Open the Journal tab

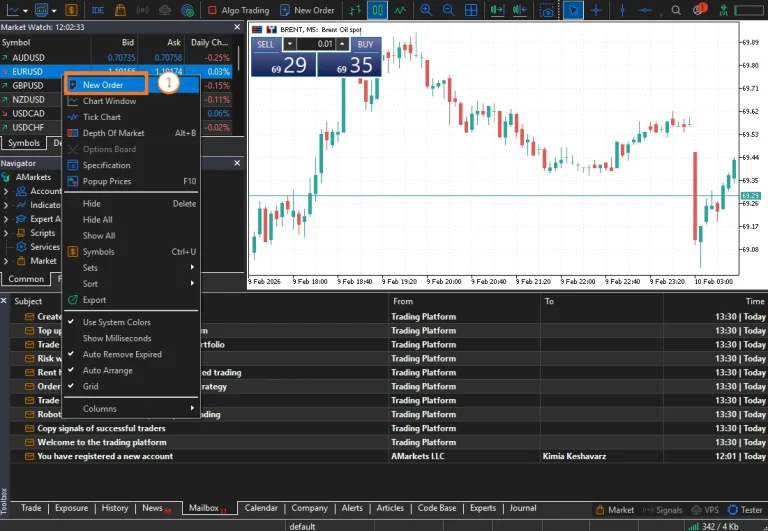pyautogui.click(x=523, y=508)
